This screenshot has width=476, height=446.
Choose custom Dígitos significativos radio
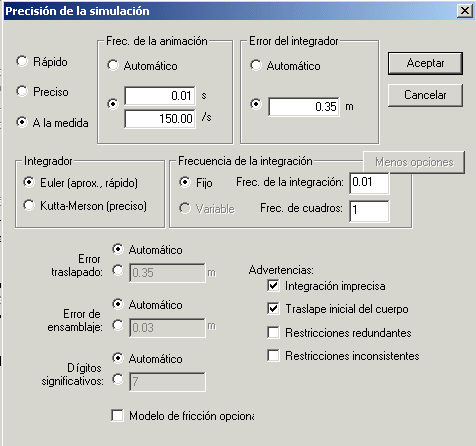tap(118, 379)
